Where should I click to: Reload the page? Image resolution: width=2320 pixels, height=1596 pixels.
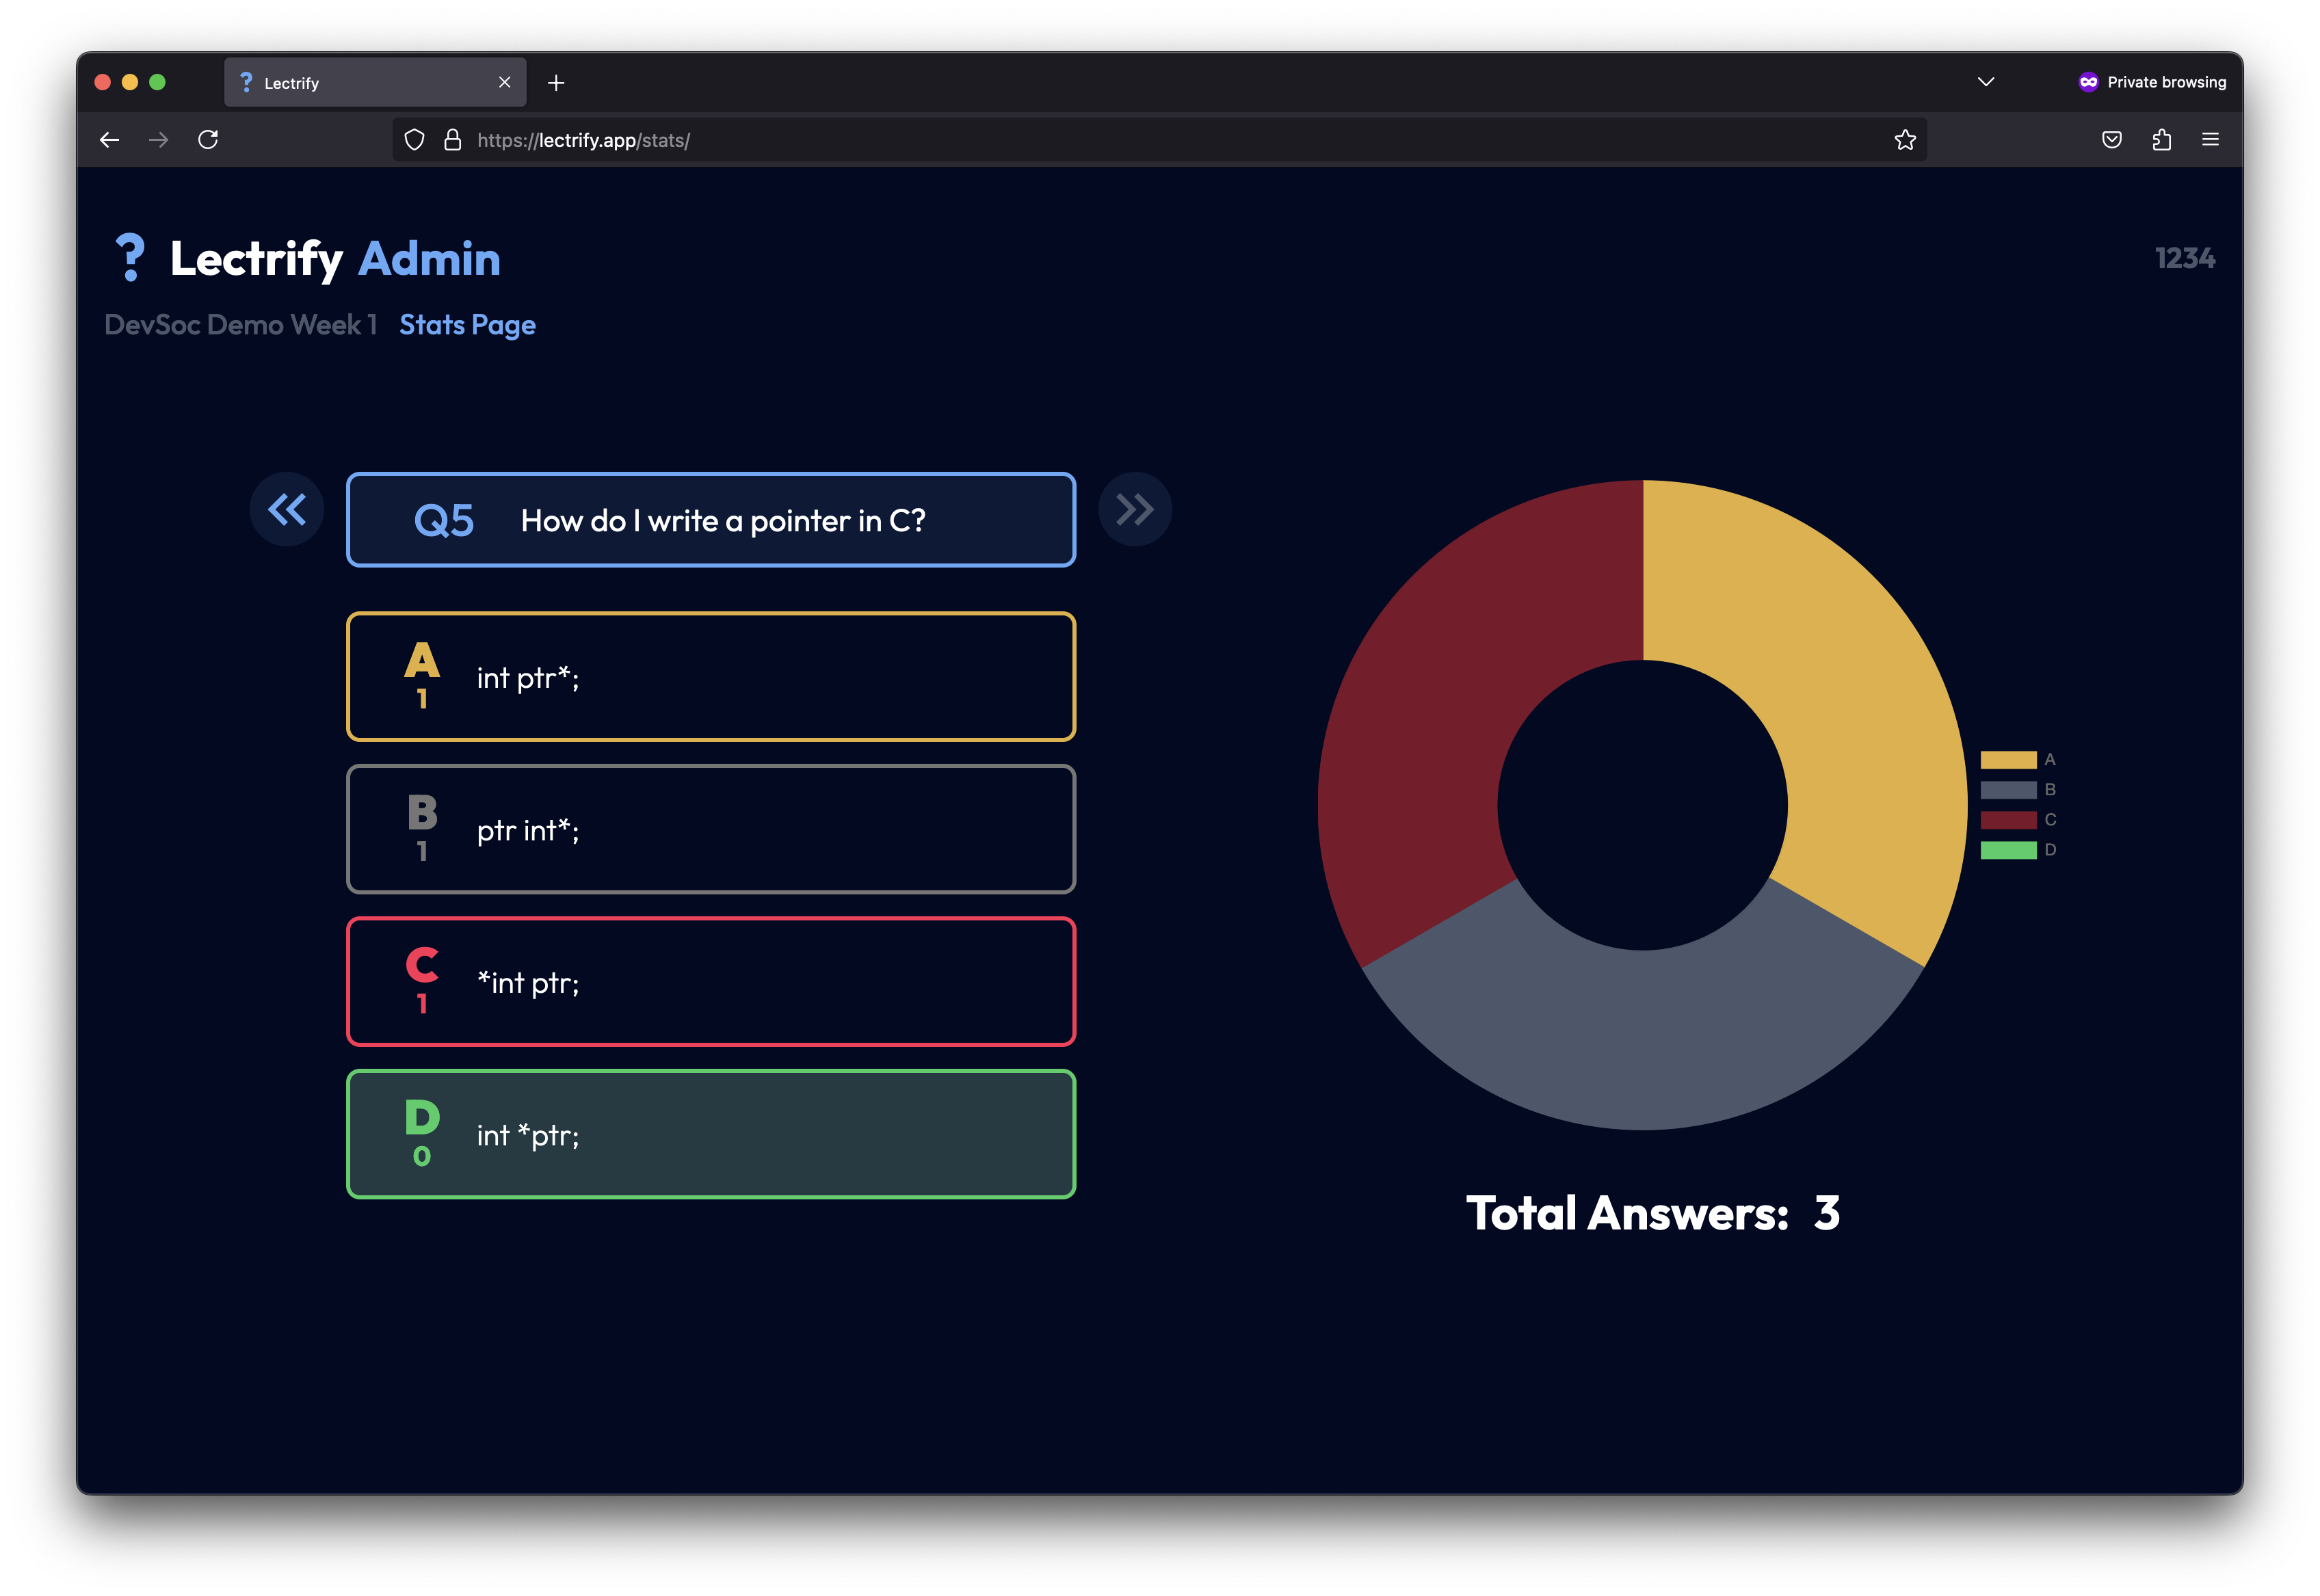(x=208, y=140)
